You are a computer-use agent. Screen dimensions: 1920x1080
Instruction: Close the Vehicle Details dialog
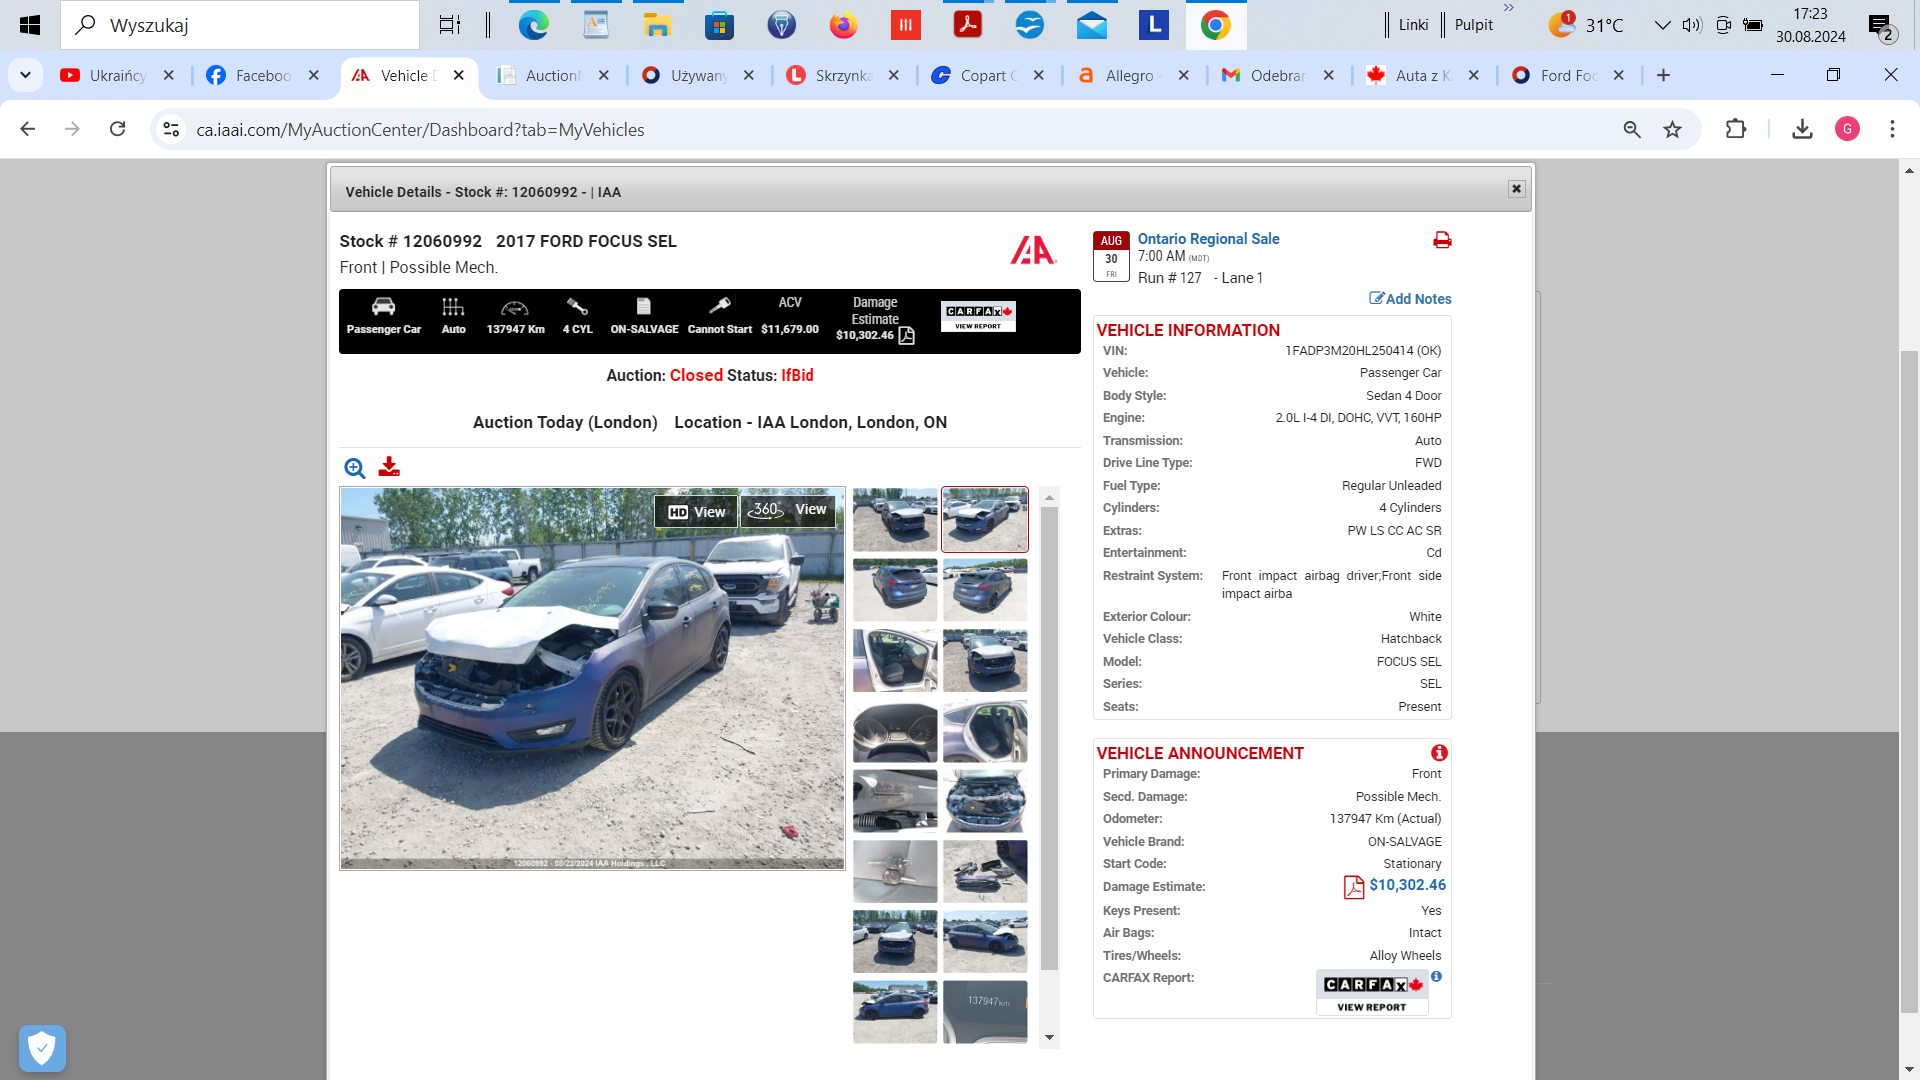pos(1517,189)
